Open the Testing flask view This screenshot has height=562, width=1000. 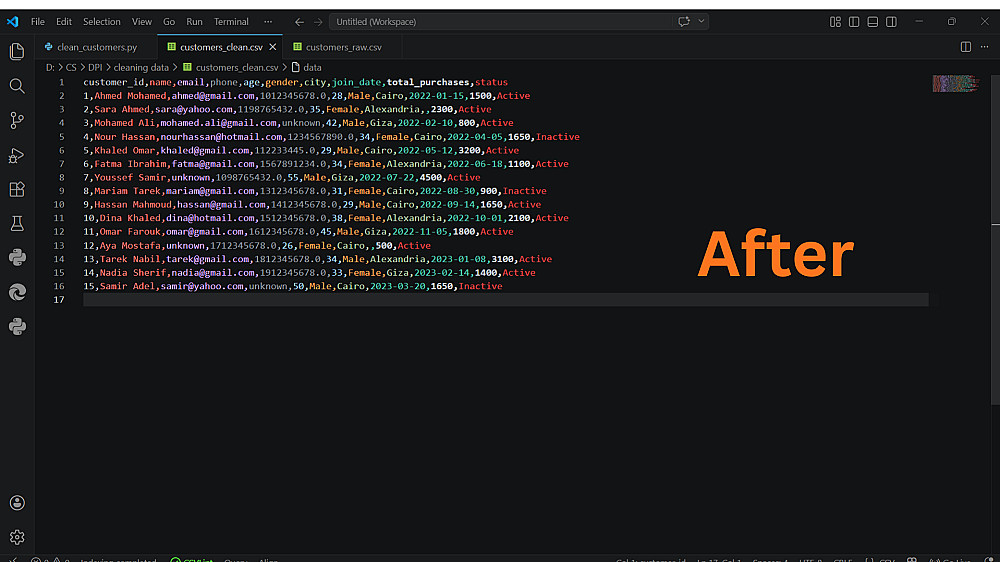pos(17,223)
